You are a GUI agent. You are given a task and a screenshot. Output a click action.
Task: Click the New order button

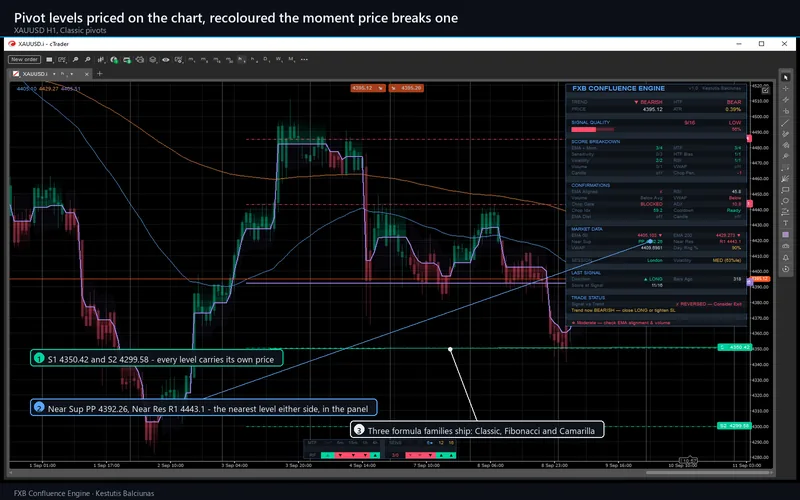[24, 59]
